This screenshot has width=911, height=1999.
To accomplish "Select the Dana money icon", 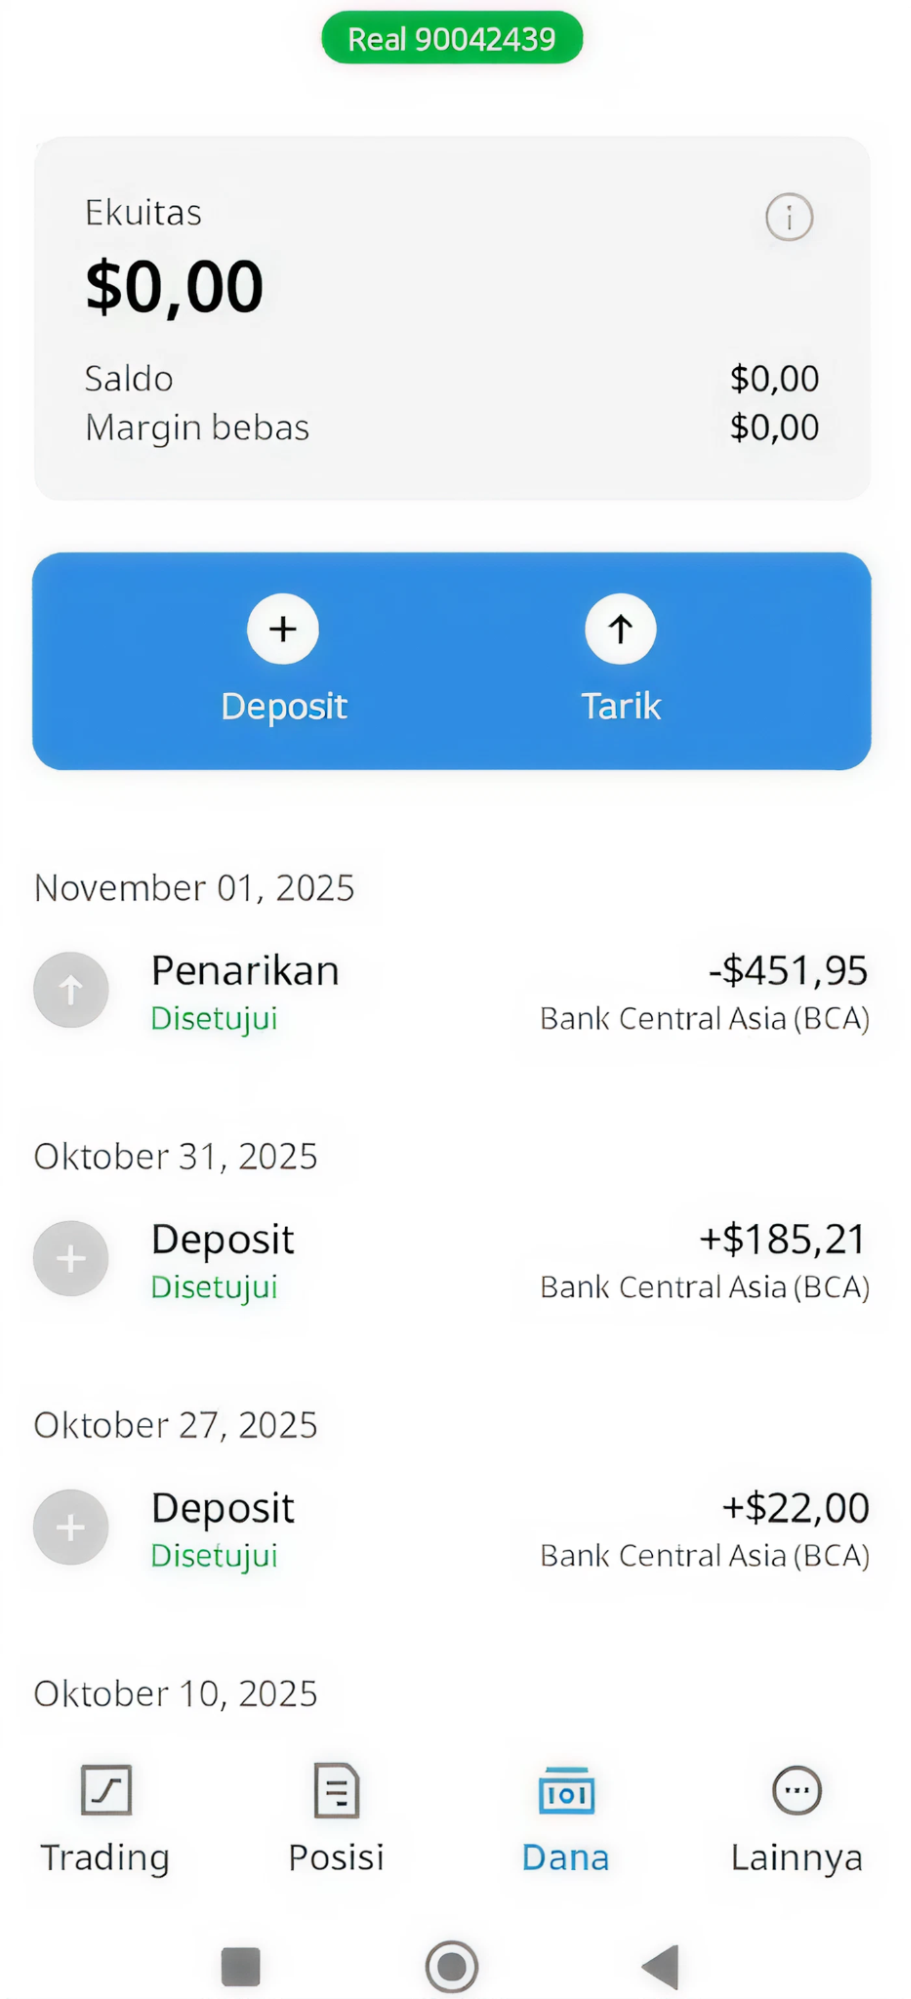I will (567, 1791).
